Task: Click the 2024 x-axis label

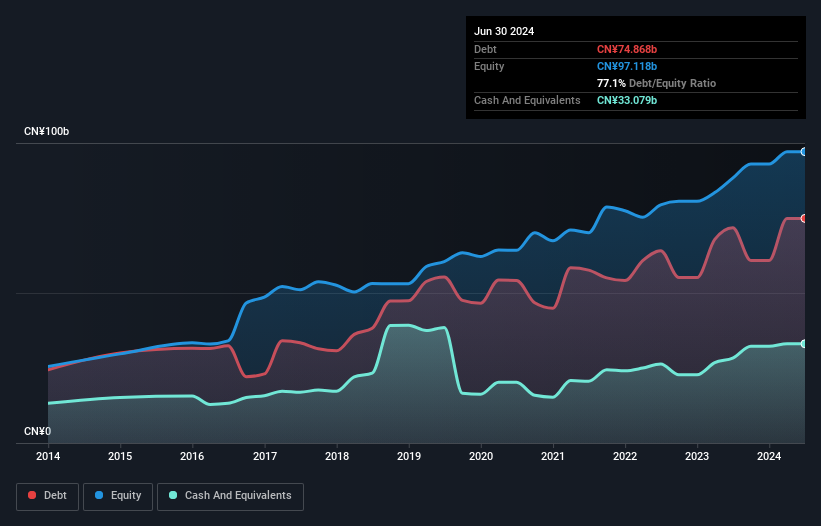Action: tap(769, 456)
